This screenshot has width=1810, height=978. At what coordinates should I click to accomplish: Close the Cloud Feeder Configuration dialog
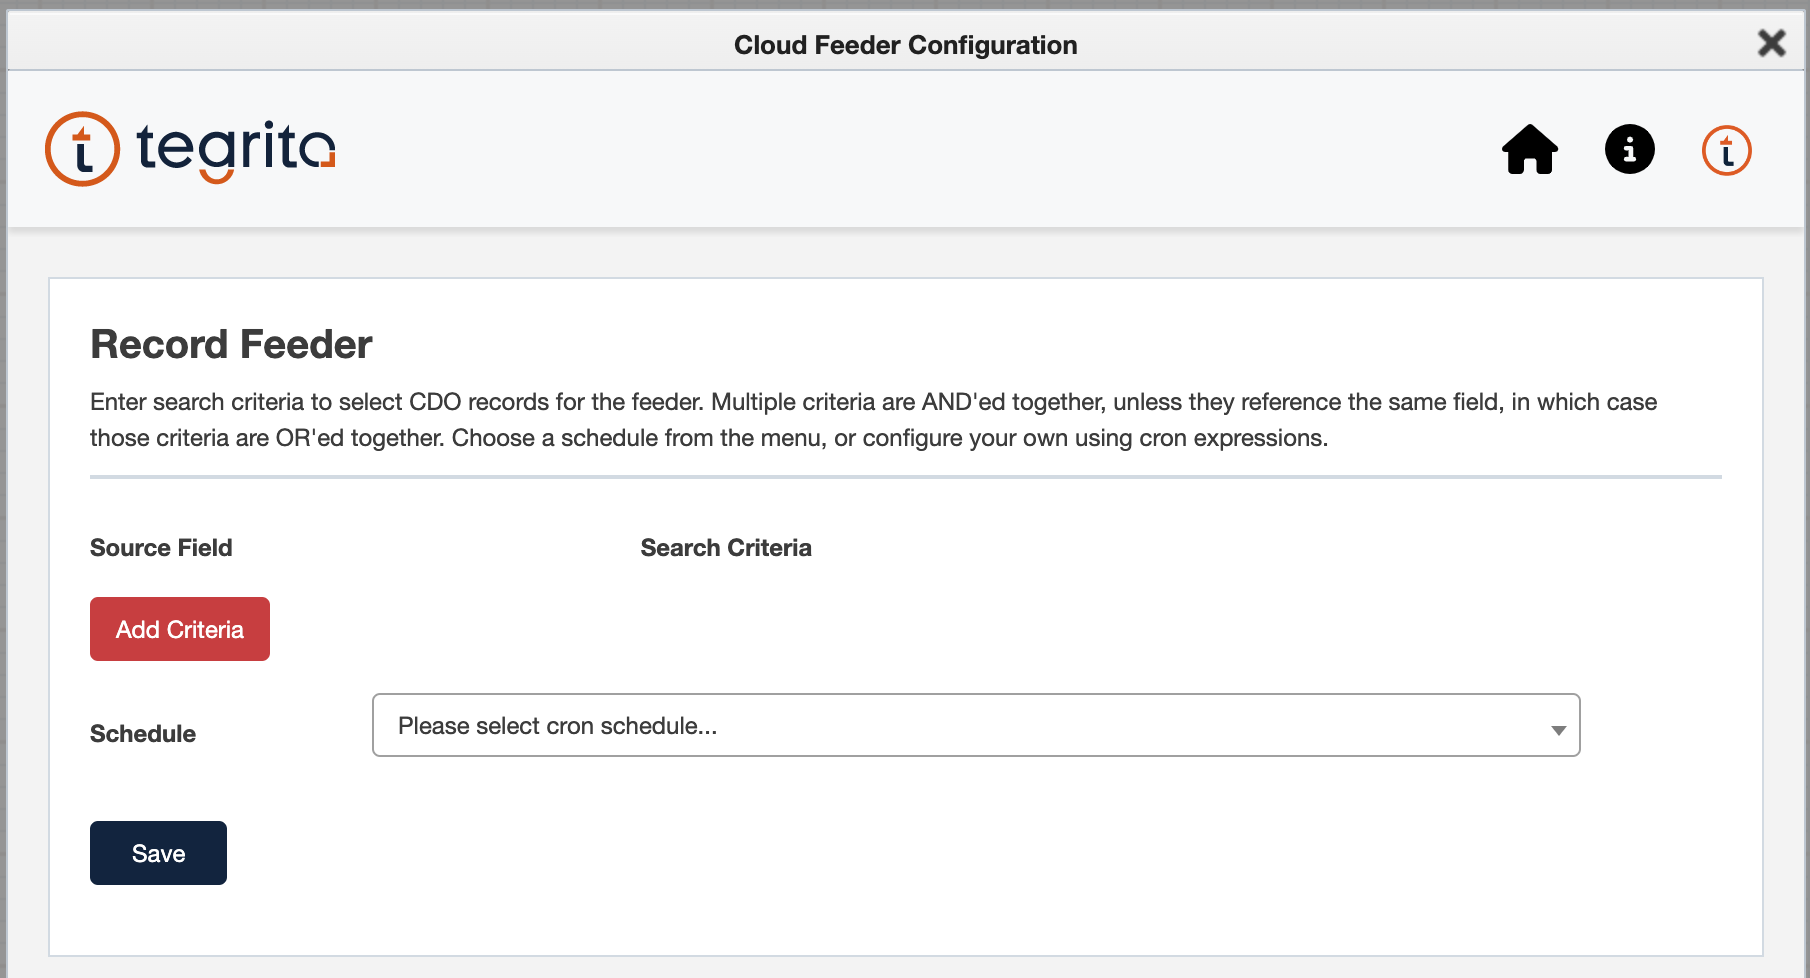point(1771,43)
